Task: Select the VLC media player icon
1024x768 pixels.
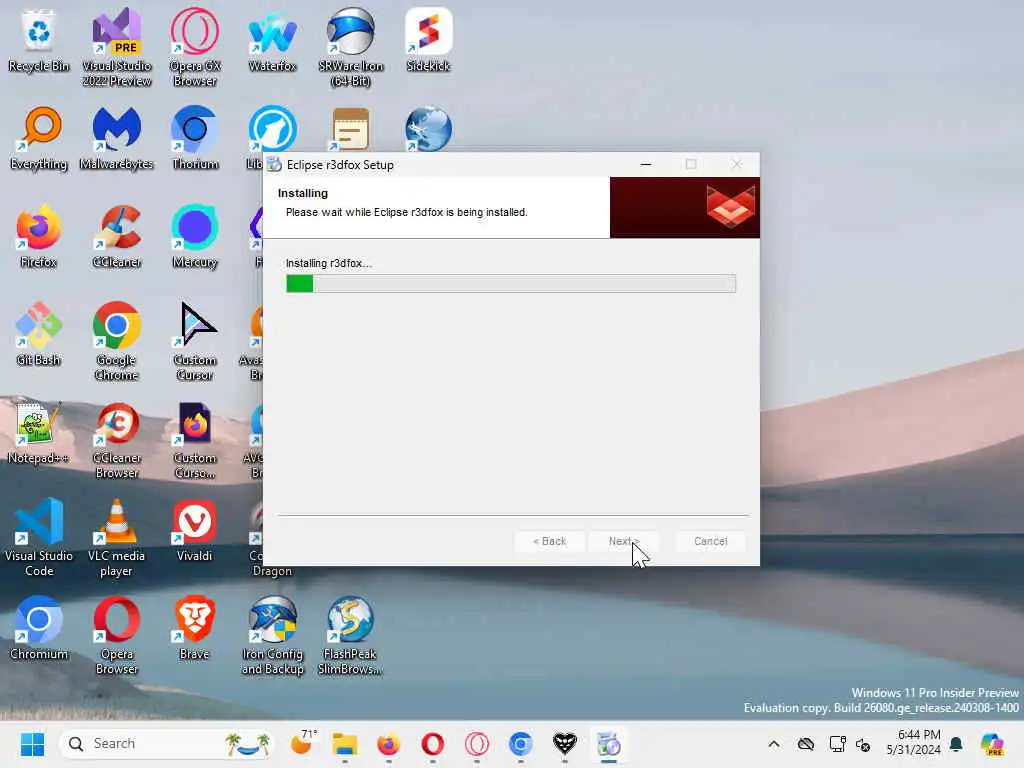Action: [x=116, y=537]
